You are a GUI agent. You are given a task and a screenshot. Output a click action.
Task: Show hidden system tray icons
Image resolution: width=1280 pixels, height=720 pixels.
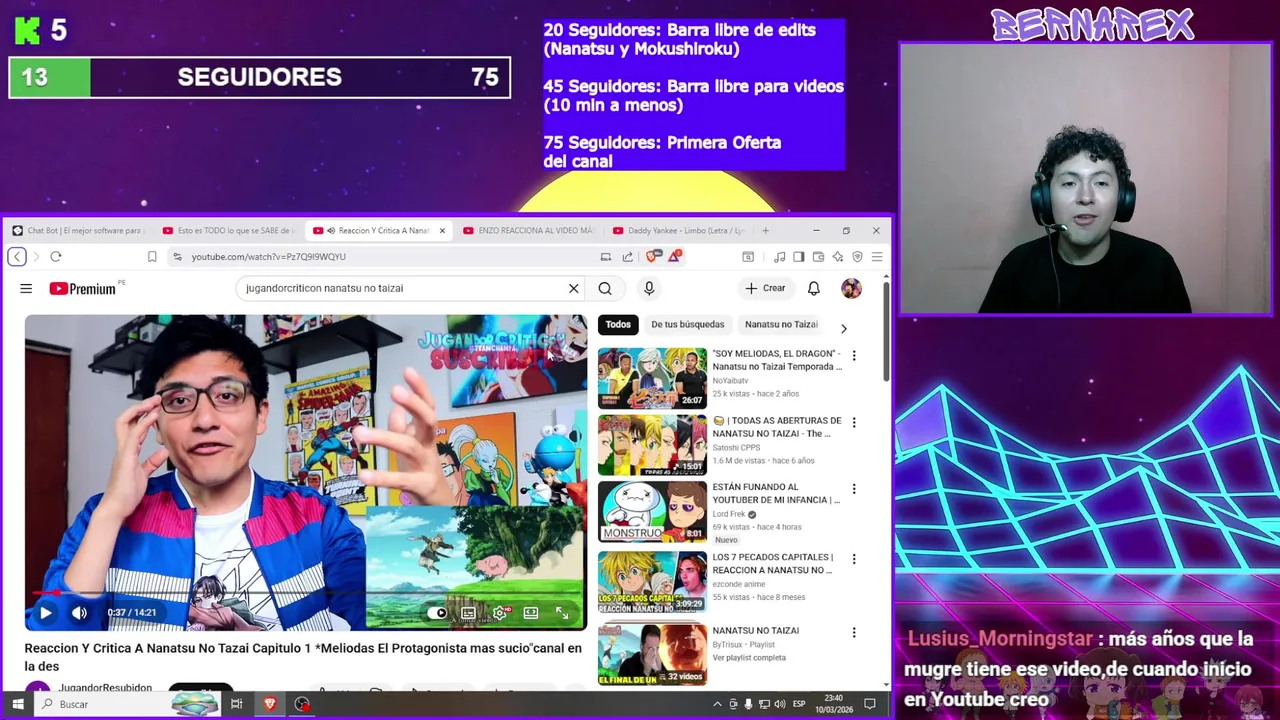[717, 704]
